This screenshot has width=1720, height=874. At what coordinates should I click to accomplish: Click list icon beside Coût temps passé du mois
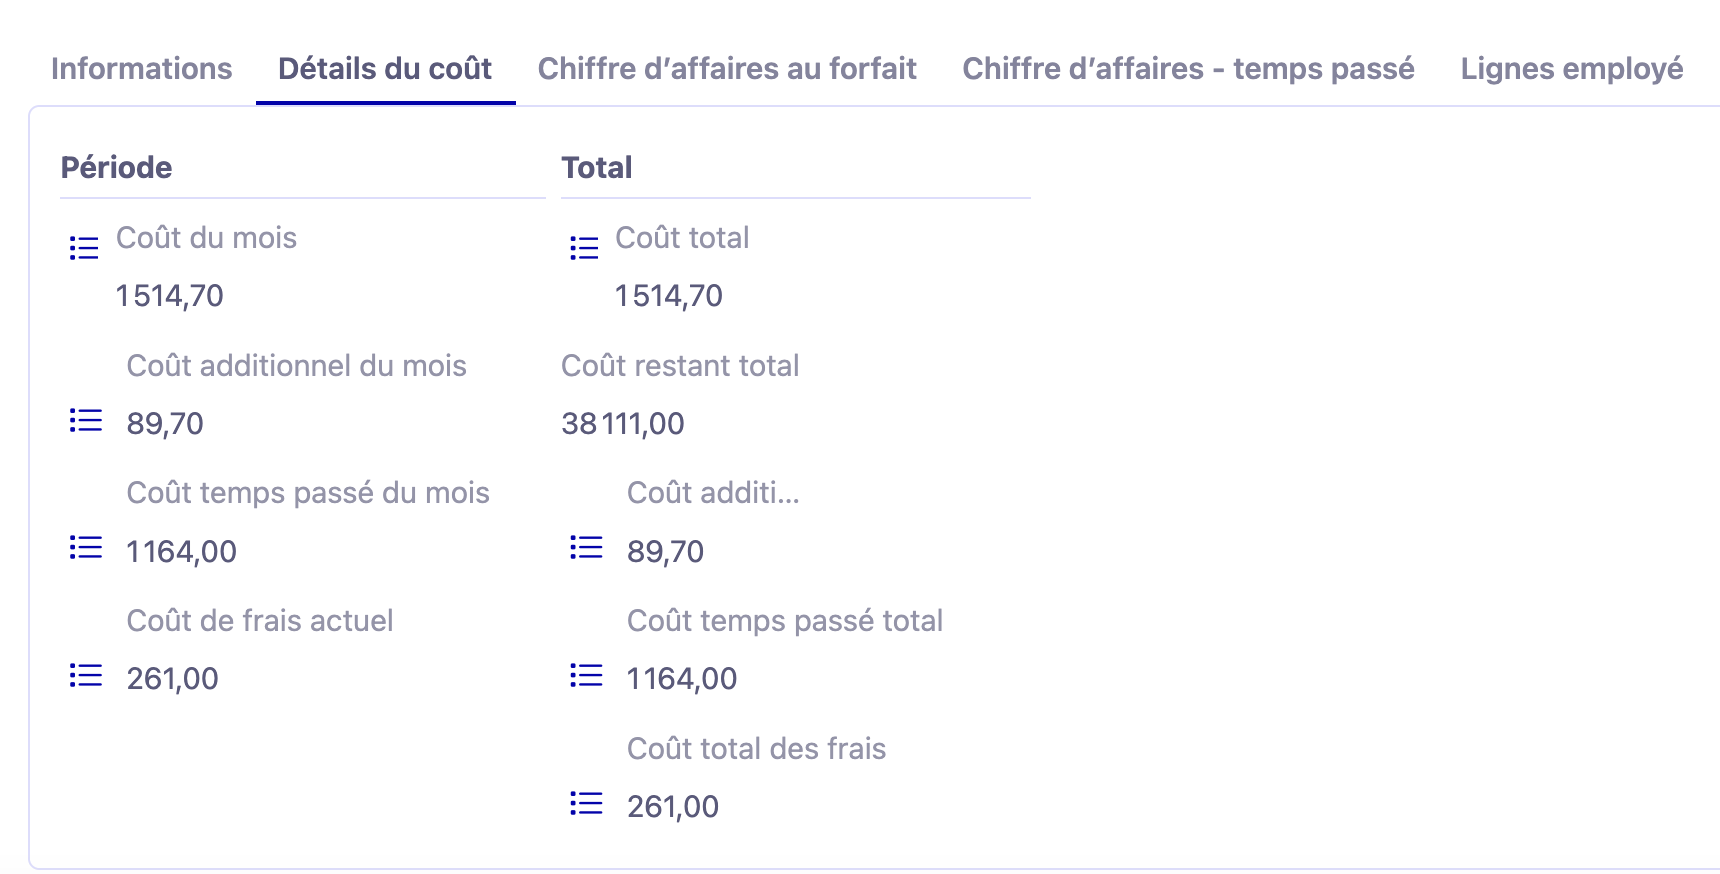[86, 548]
